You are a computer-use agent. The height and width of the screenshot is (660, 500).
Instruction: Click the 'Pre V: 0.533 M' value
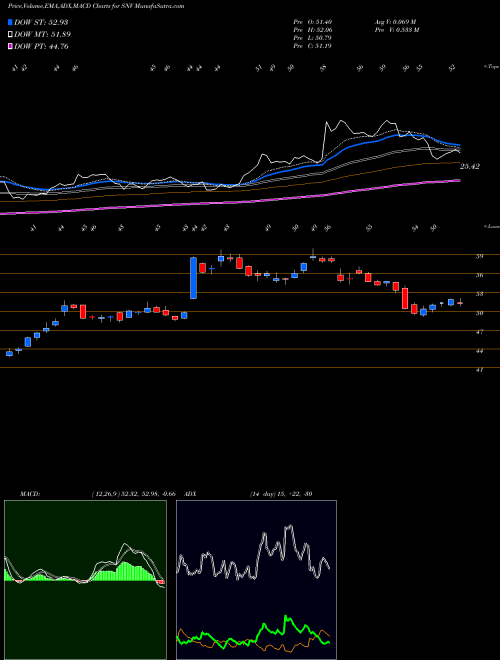397,30
